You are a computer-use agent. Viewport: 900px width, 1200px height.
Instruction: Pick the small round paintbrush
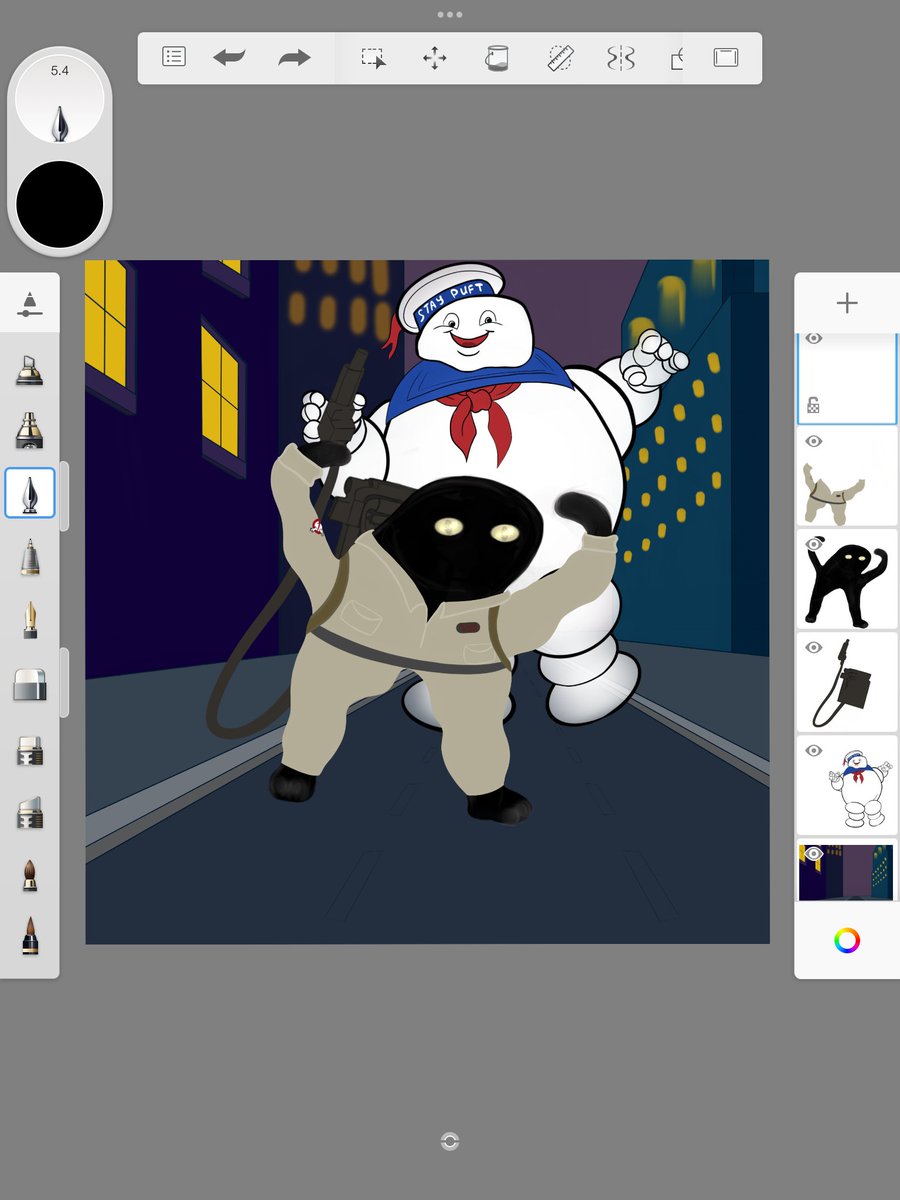[x=30, y=874]
